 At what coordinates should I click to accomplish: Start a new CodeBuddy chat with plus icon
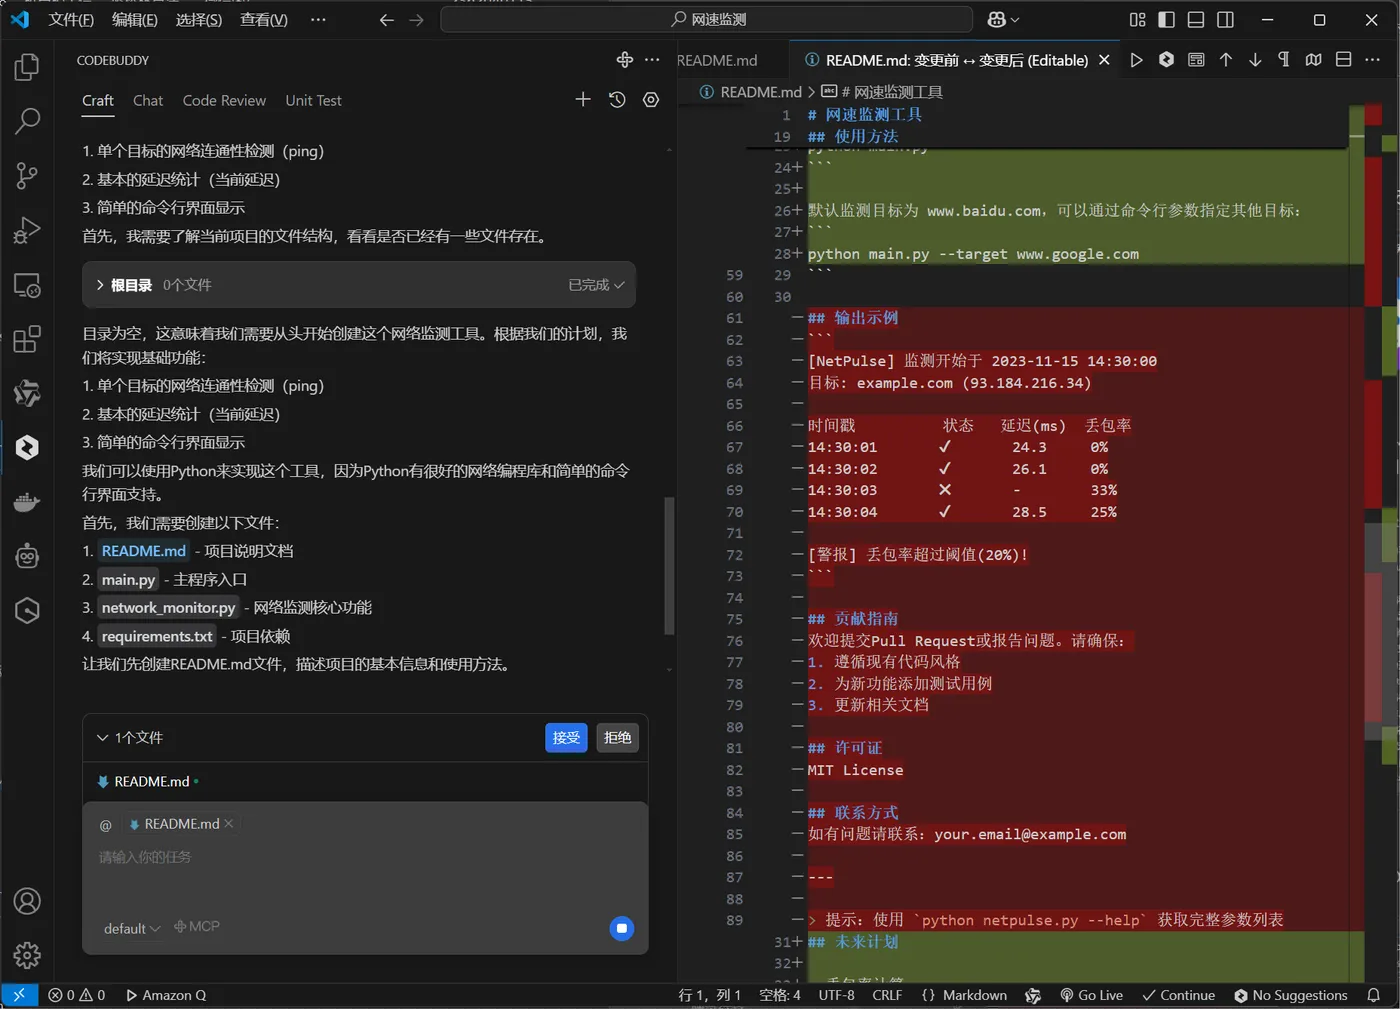(x=583, y=99)
